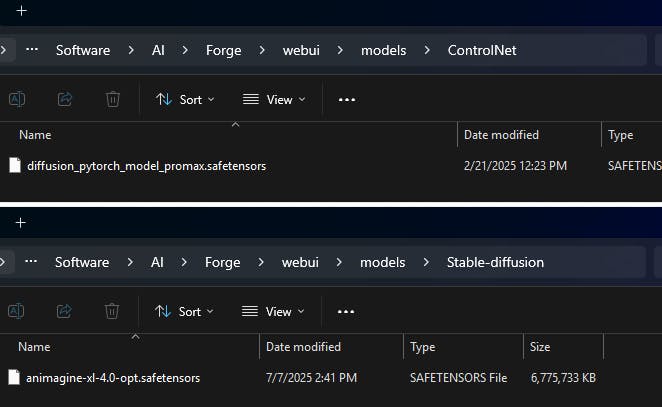This screenshot has width=662, height=407.
Task: Sort by the Size column header
Action: (x=539, y=347)
